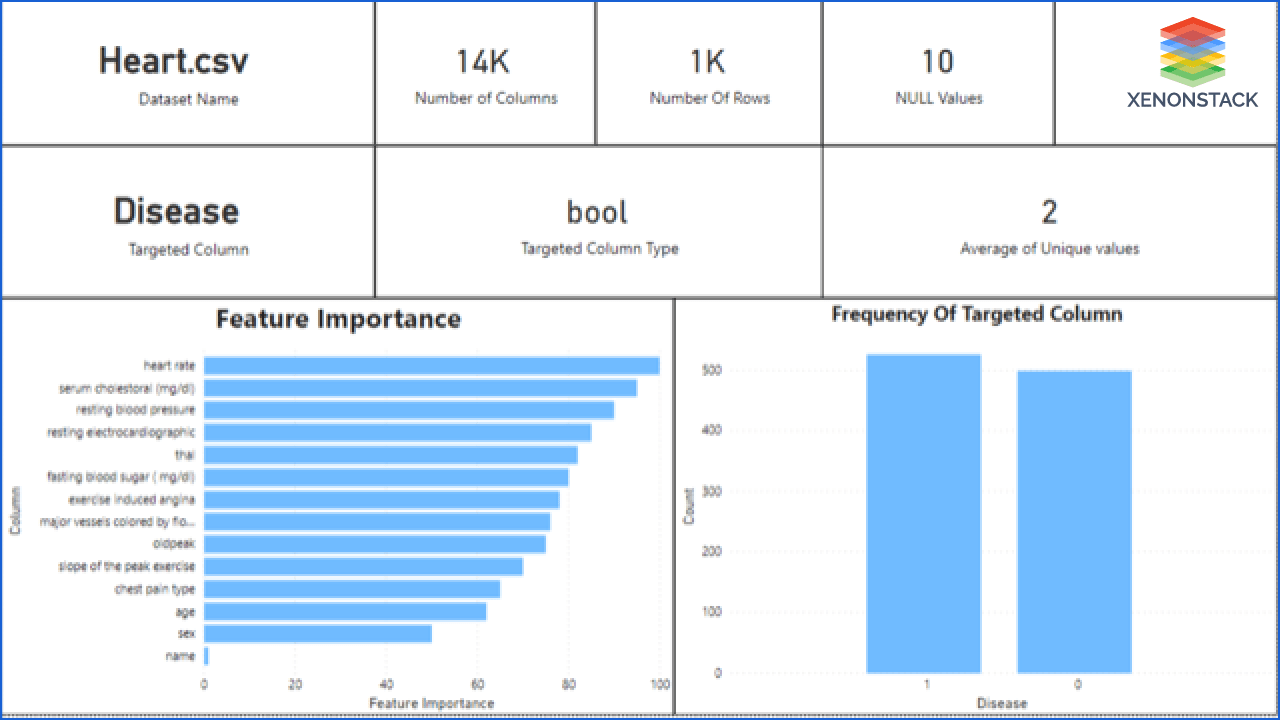Click the 'Disease' x-axis title under frequency chart
This screenshot has width=1280, height=720.
(x=1001, y=703)
